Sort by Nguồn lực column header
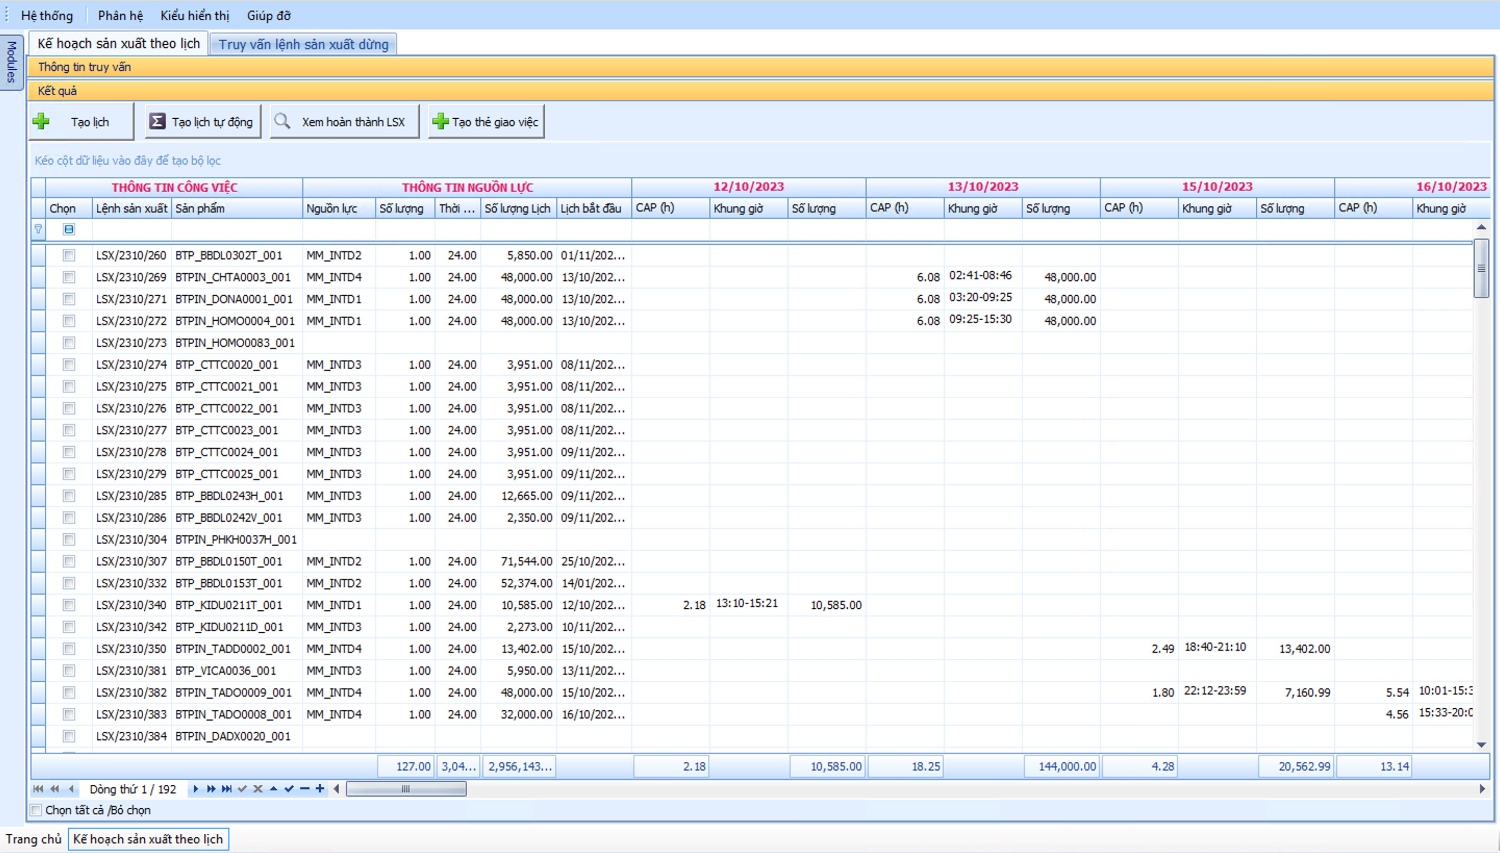Image resolution: width=1500 pixels, height=853 pixels. click(339, 208)
